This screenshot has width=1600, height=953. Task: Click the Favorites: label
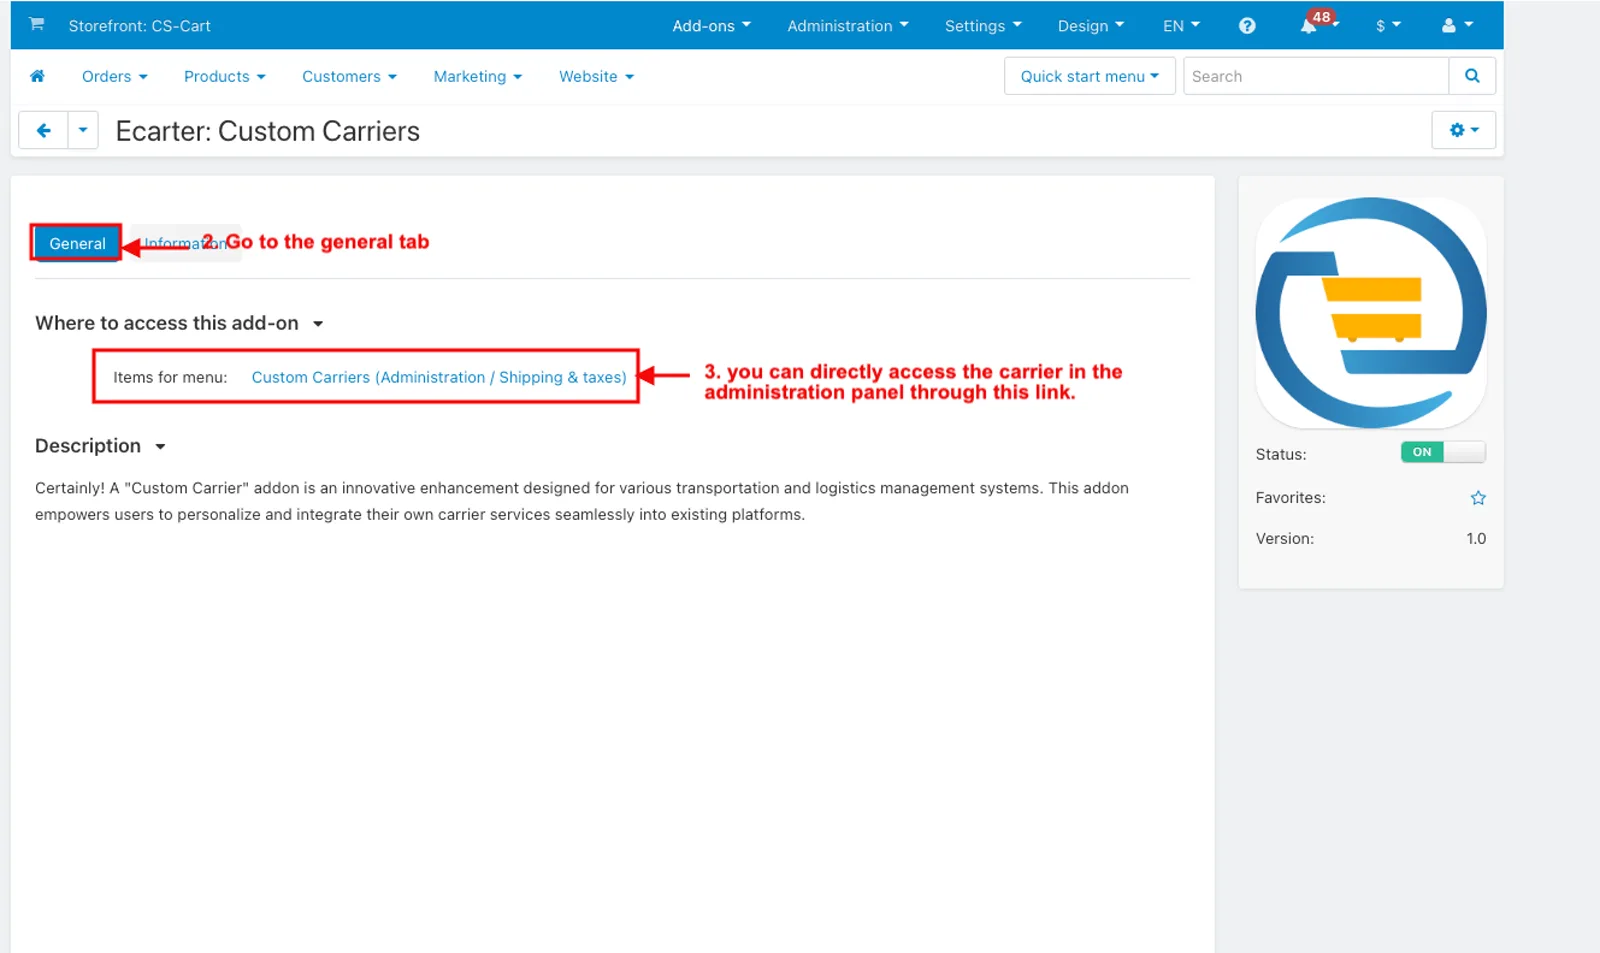(x=1291, y=498)
